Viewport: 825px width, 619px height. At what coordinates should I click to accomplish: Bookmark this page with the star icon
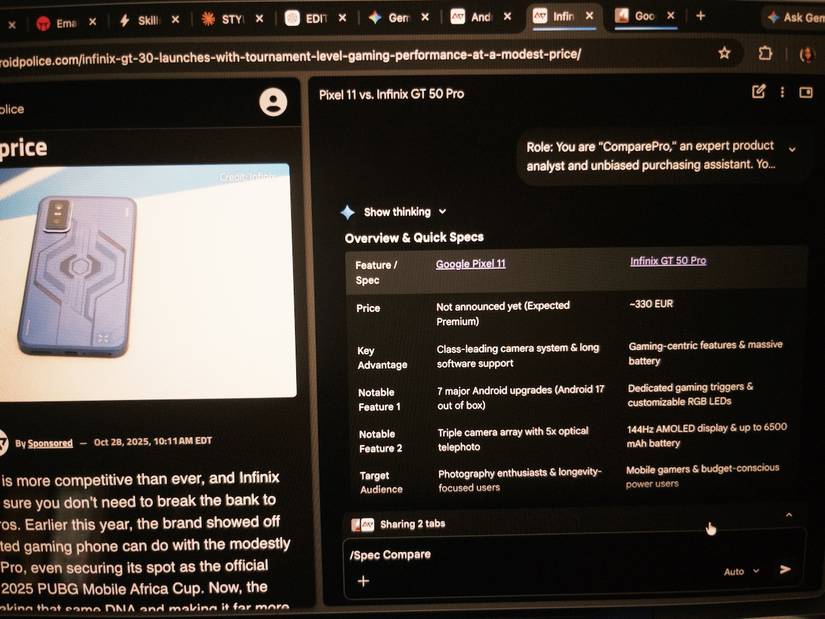click(725, 53)
